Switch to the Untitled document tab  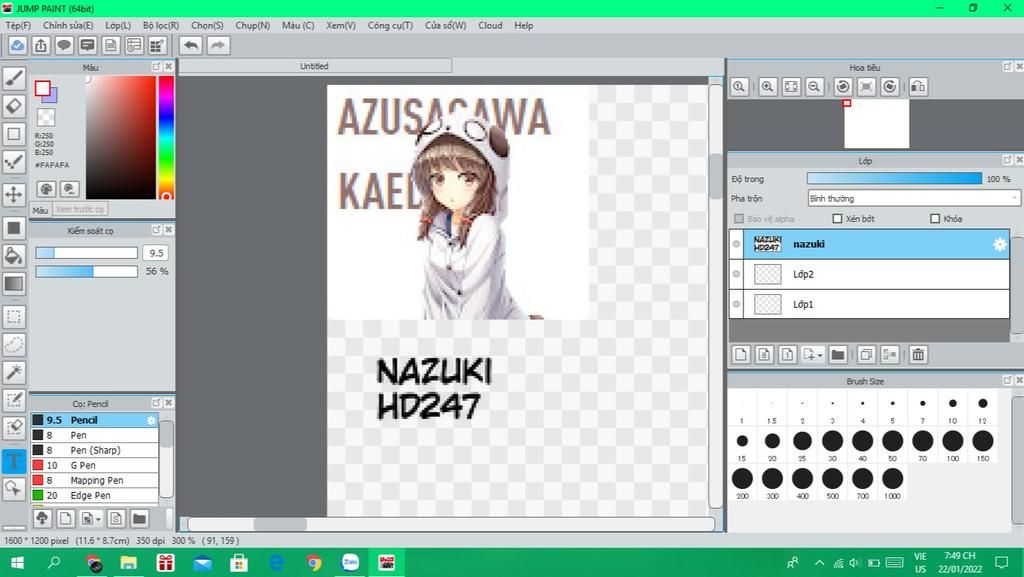tap(314, 66)
